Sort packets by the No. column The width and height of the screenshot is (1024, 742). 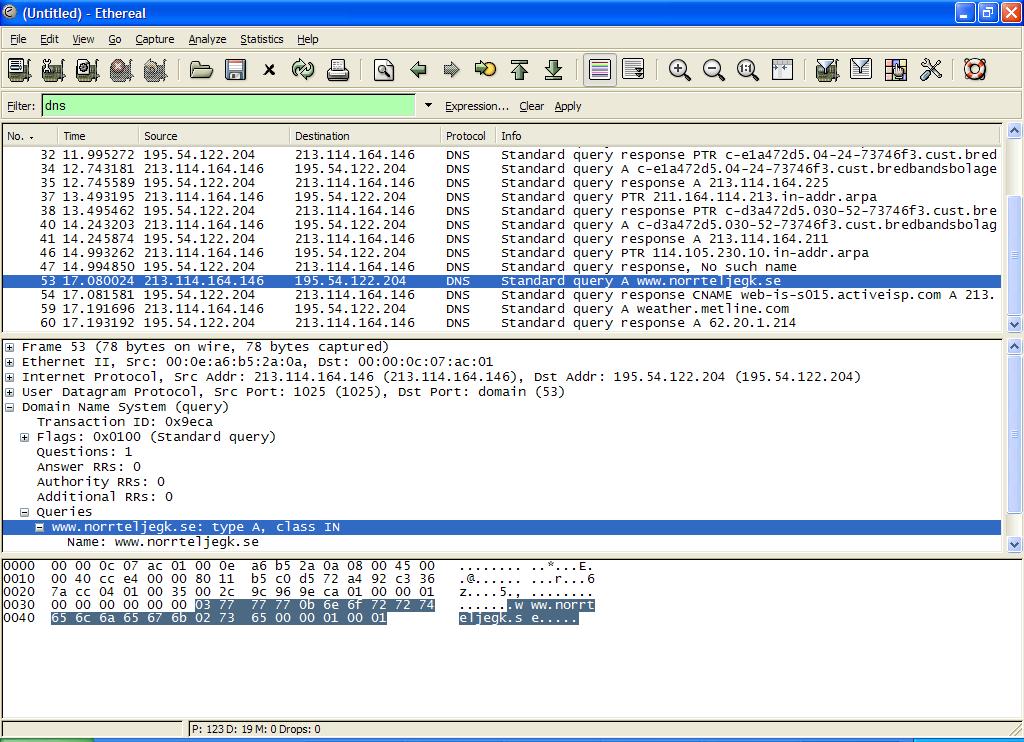click(x=29, y=136)
